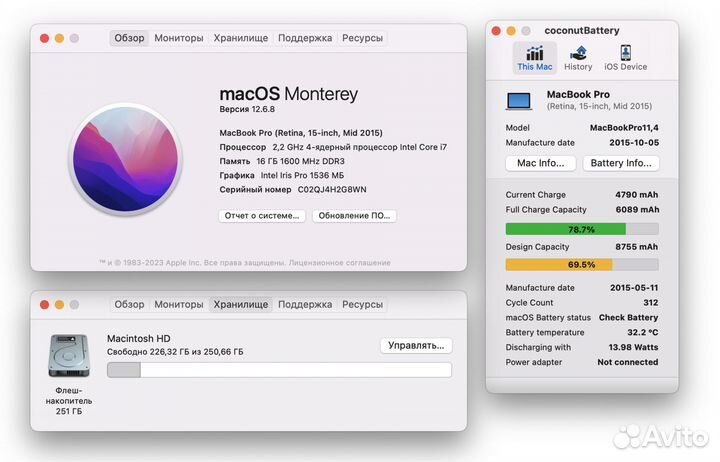Select Поддержка tab in the top About window
This screenshot has width=720, height=462.
305,38
